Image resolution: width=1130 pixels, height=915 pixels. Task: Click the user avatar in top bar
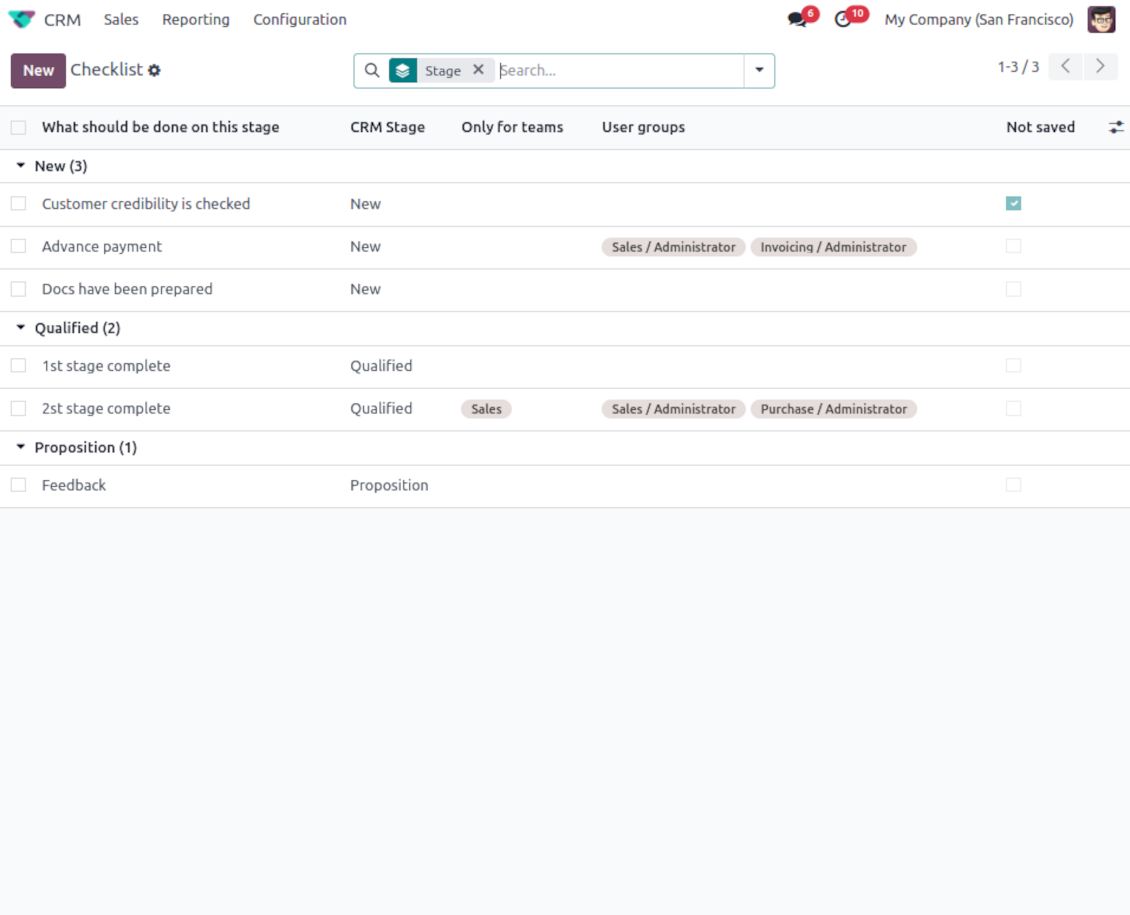tap(1101, 20)
